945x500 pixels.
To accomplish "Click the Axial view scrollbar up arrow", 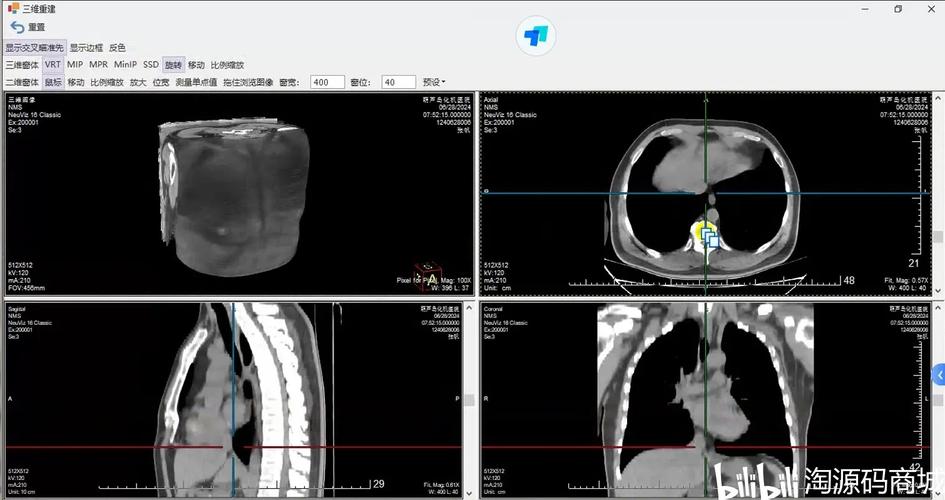I will (938, 97).
